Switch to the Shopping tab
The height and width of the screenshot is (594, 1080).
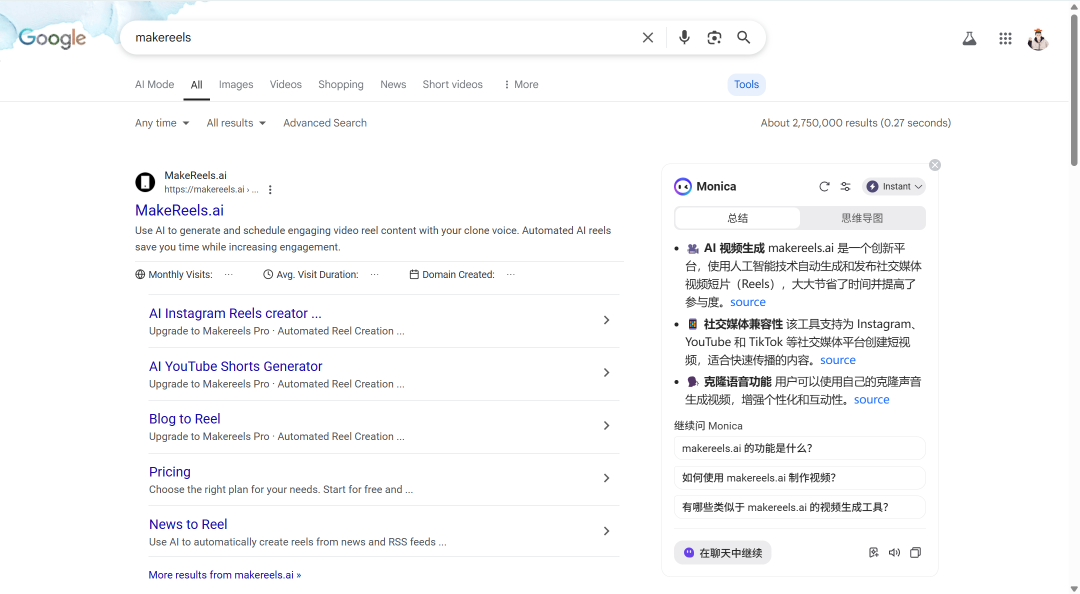coord(341,84)
